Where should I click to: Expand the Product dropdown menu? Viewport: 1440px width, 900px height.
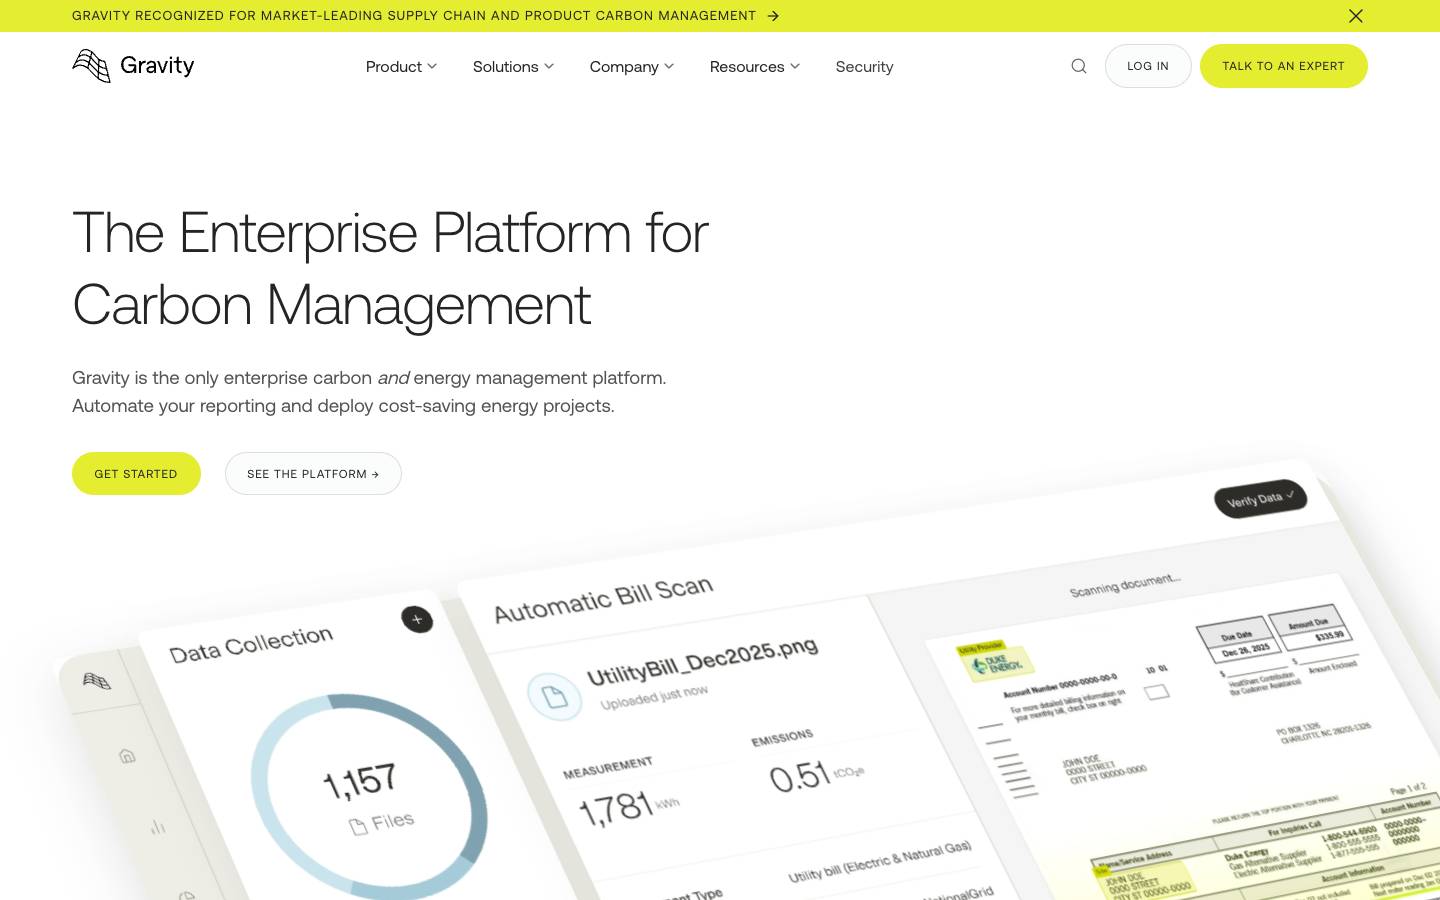(x=401, y=66)
